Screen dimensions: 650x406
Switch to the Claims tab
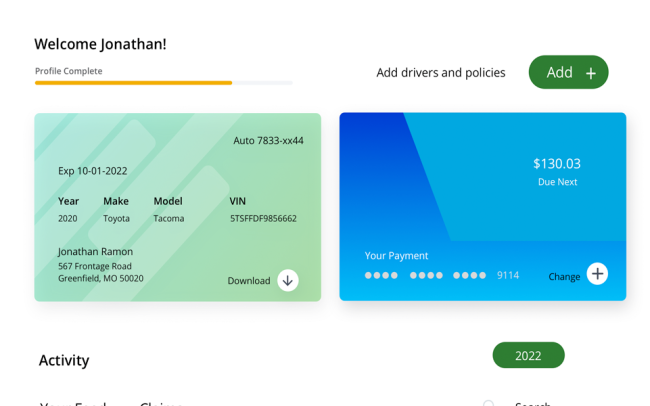click(x=161, y=403)
